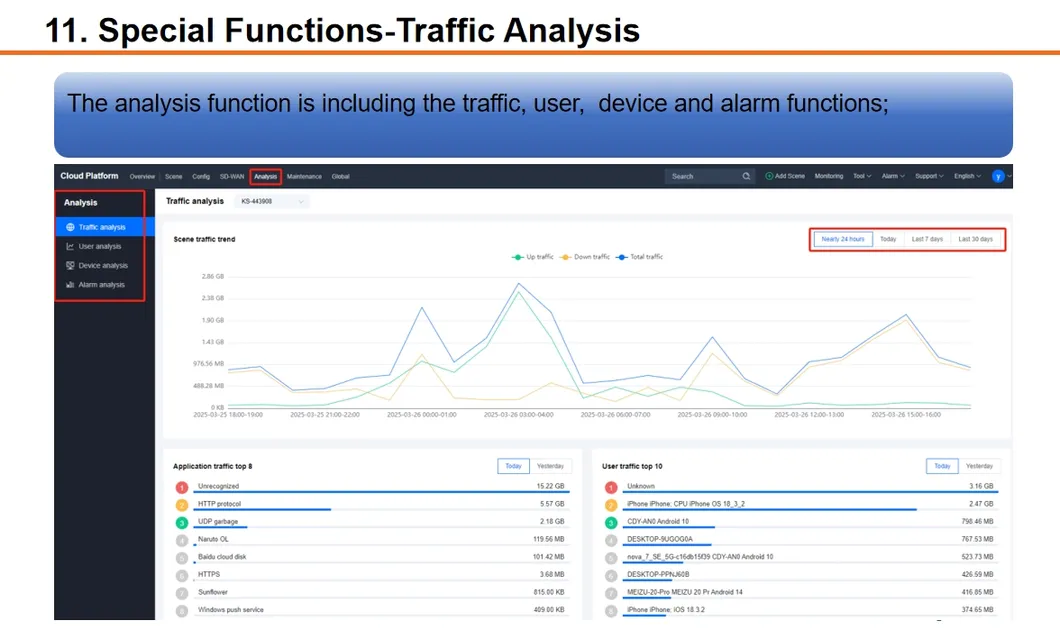Toggle the Total traffic legend color marker

(x=622, y=257)
